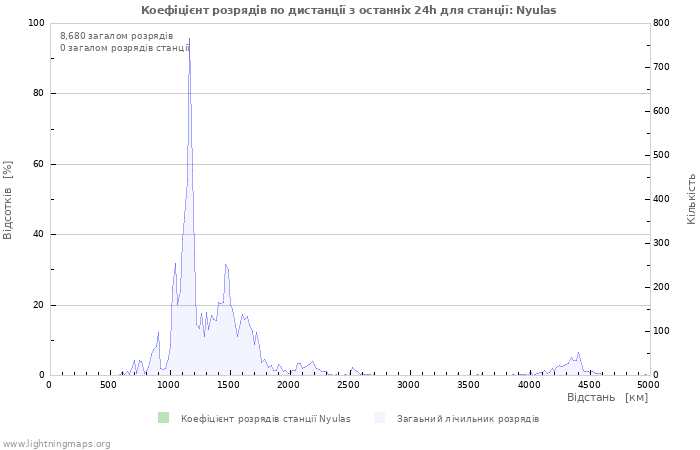Viewport: 700px width, 450px height.
Task: Click the '8,680 загалом розрядів' annotation
Action: [117, 36]
